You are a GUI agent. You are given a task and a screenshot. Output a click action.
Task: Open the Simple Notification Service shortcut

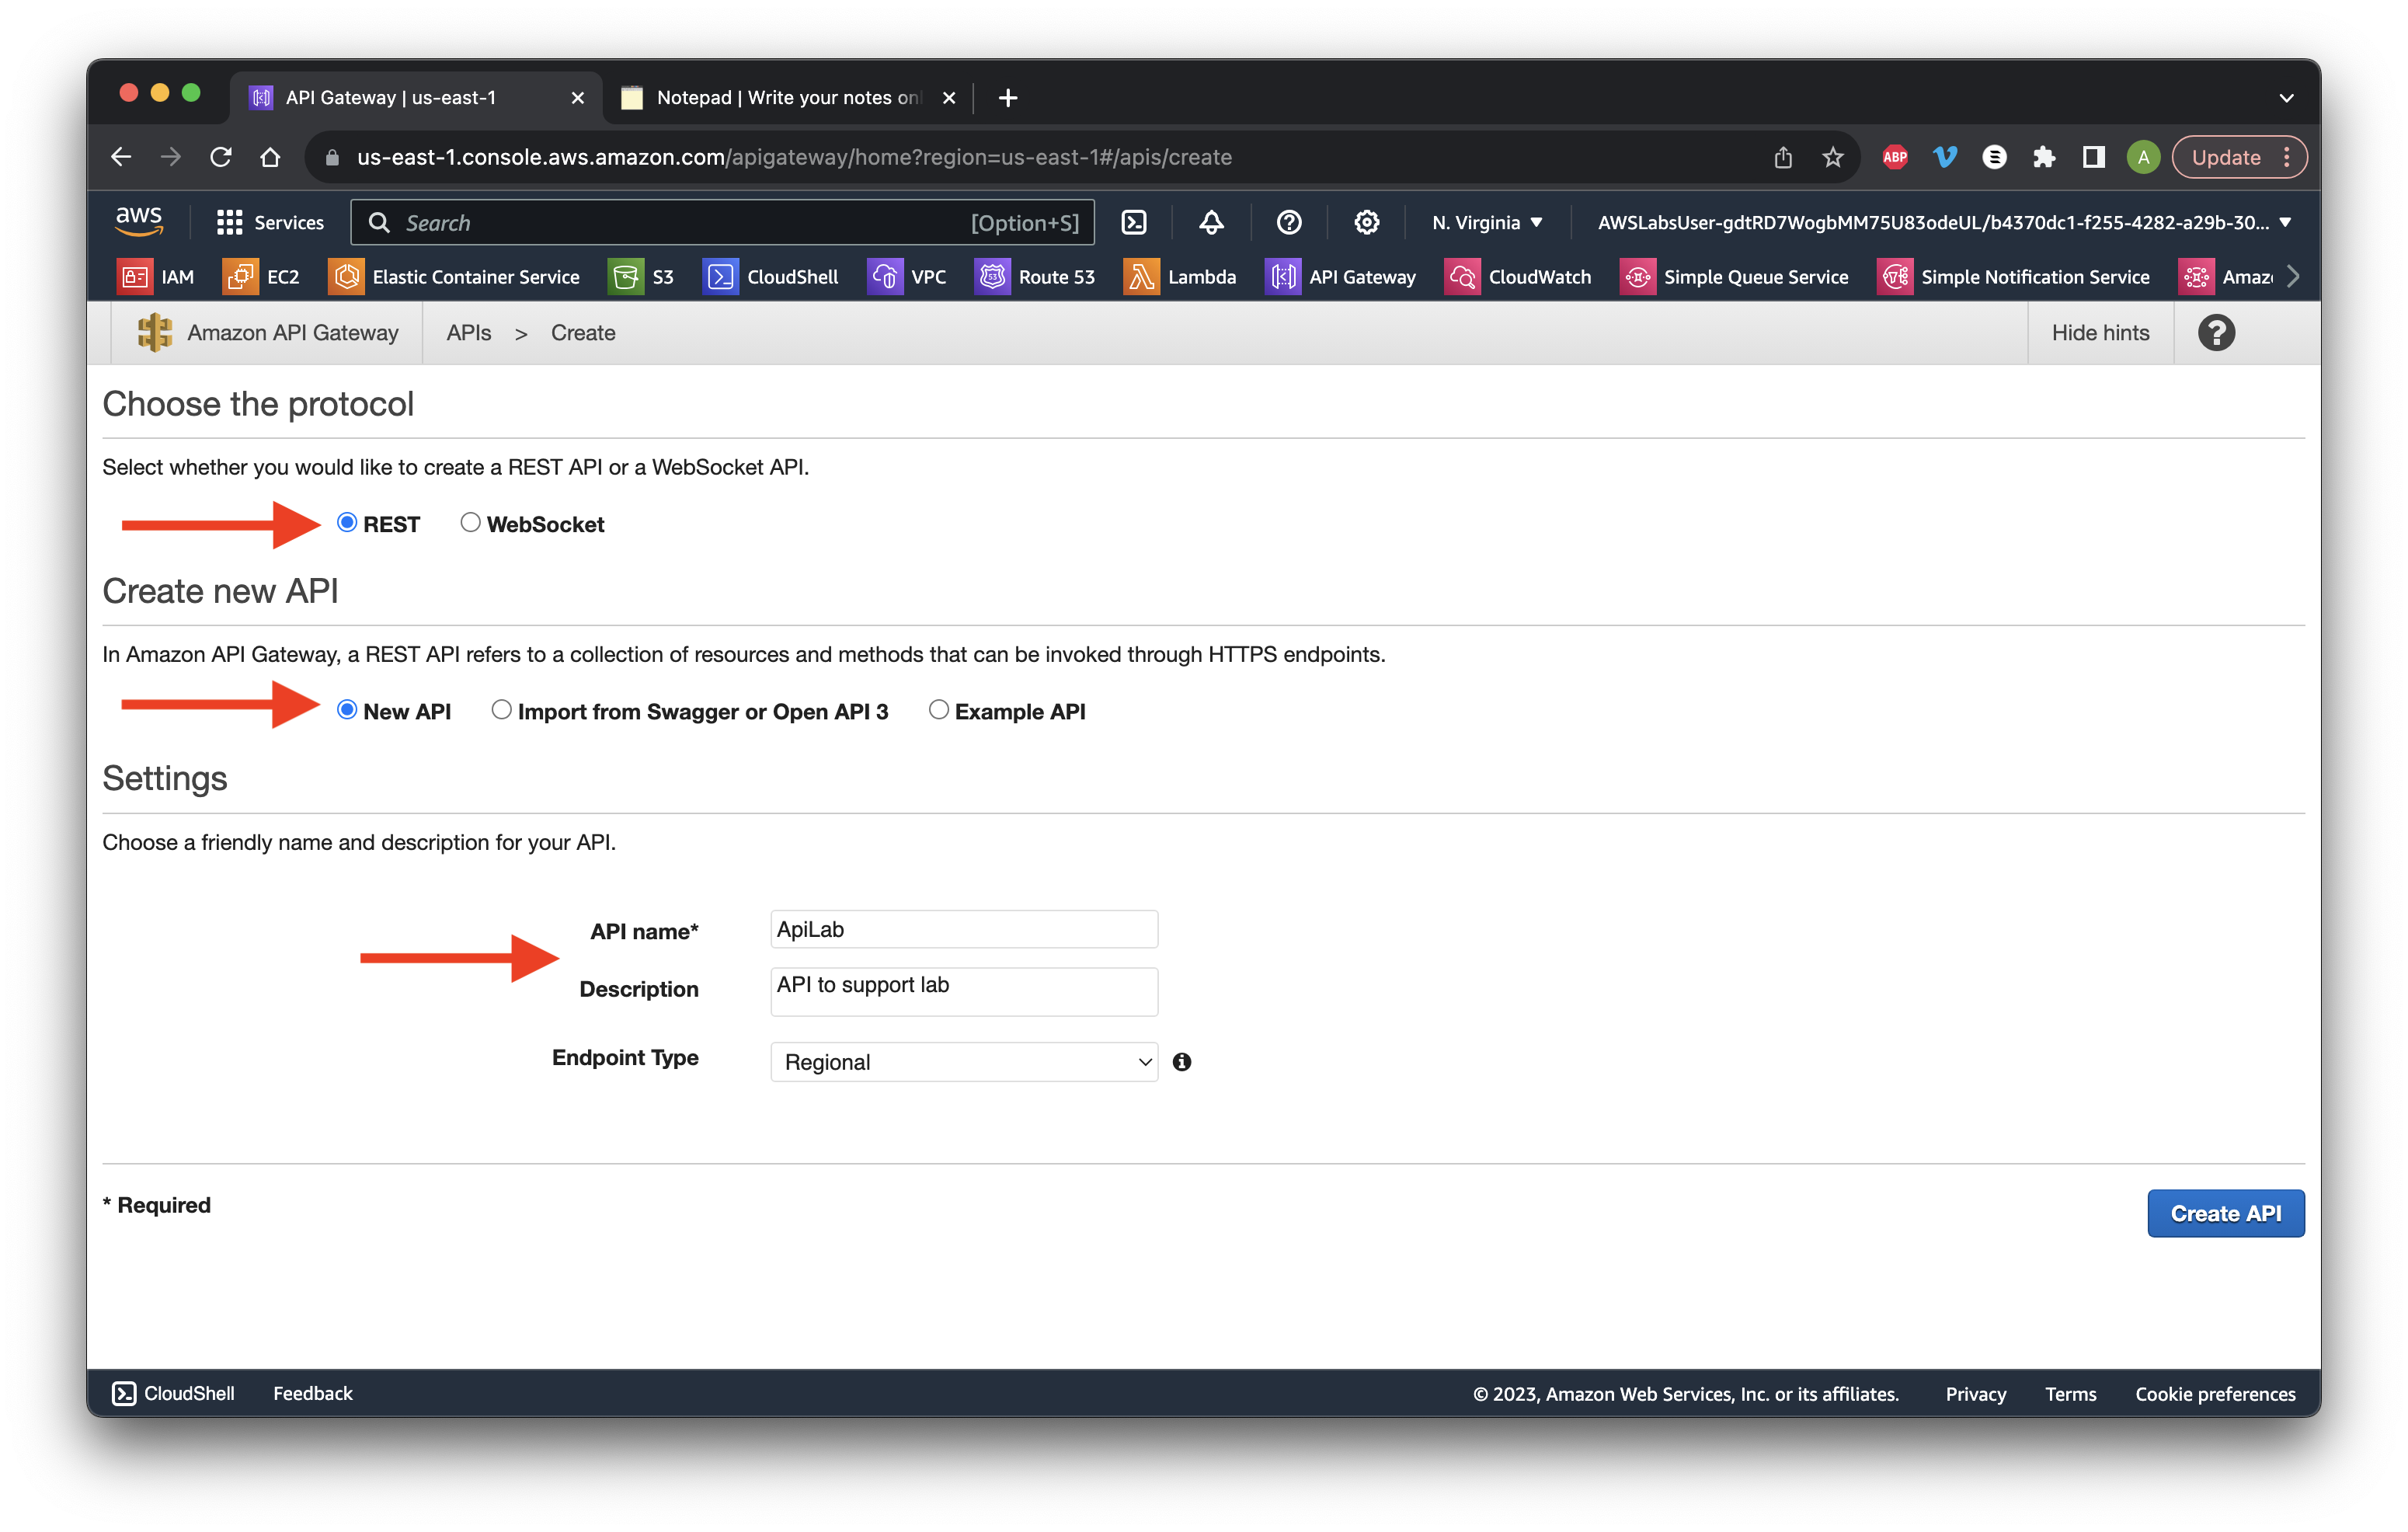[2014, 277]
